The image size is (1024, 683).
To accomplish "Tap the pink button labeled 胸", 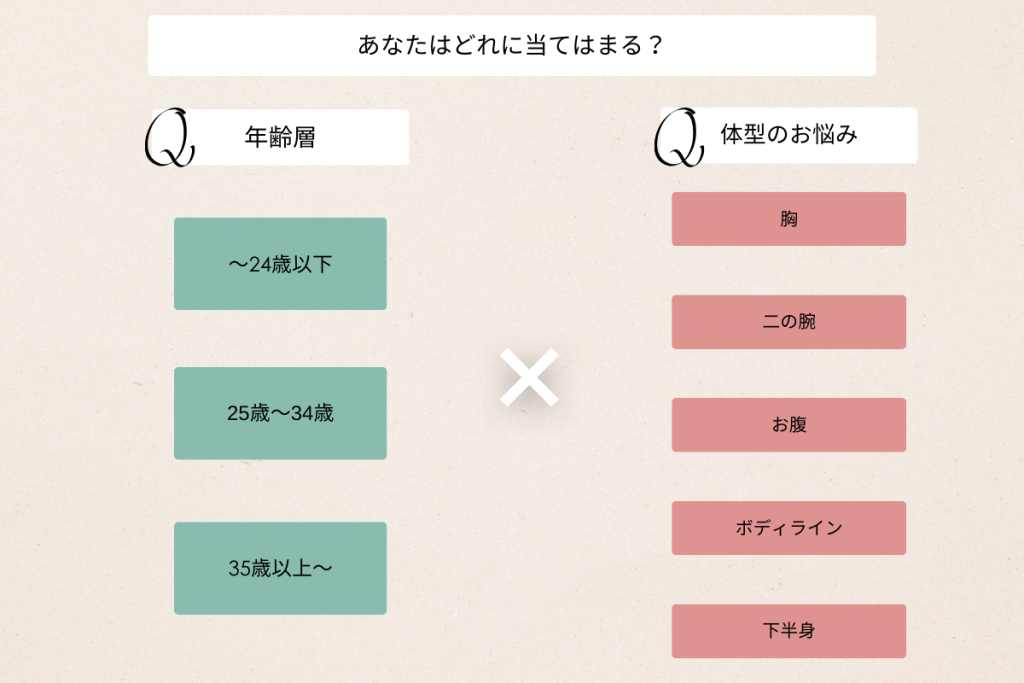I will pyautogui.click(x=788, y=219).
